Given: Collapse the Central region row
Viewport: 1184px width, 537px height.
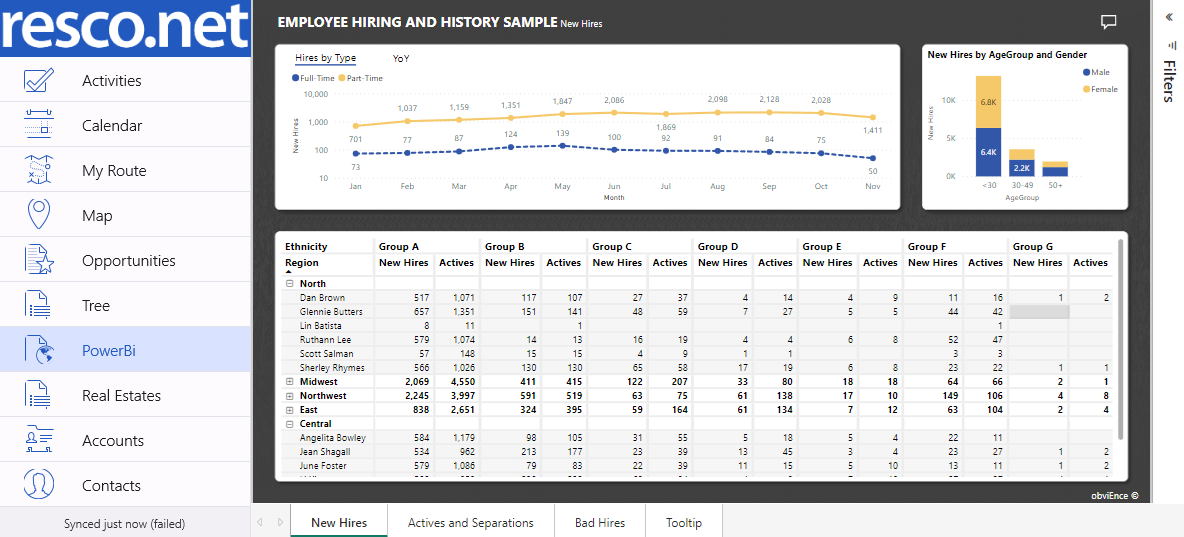Looking at the screenshot, I should [x=289, y=424].
